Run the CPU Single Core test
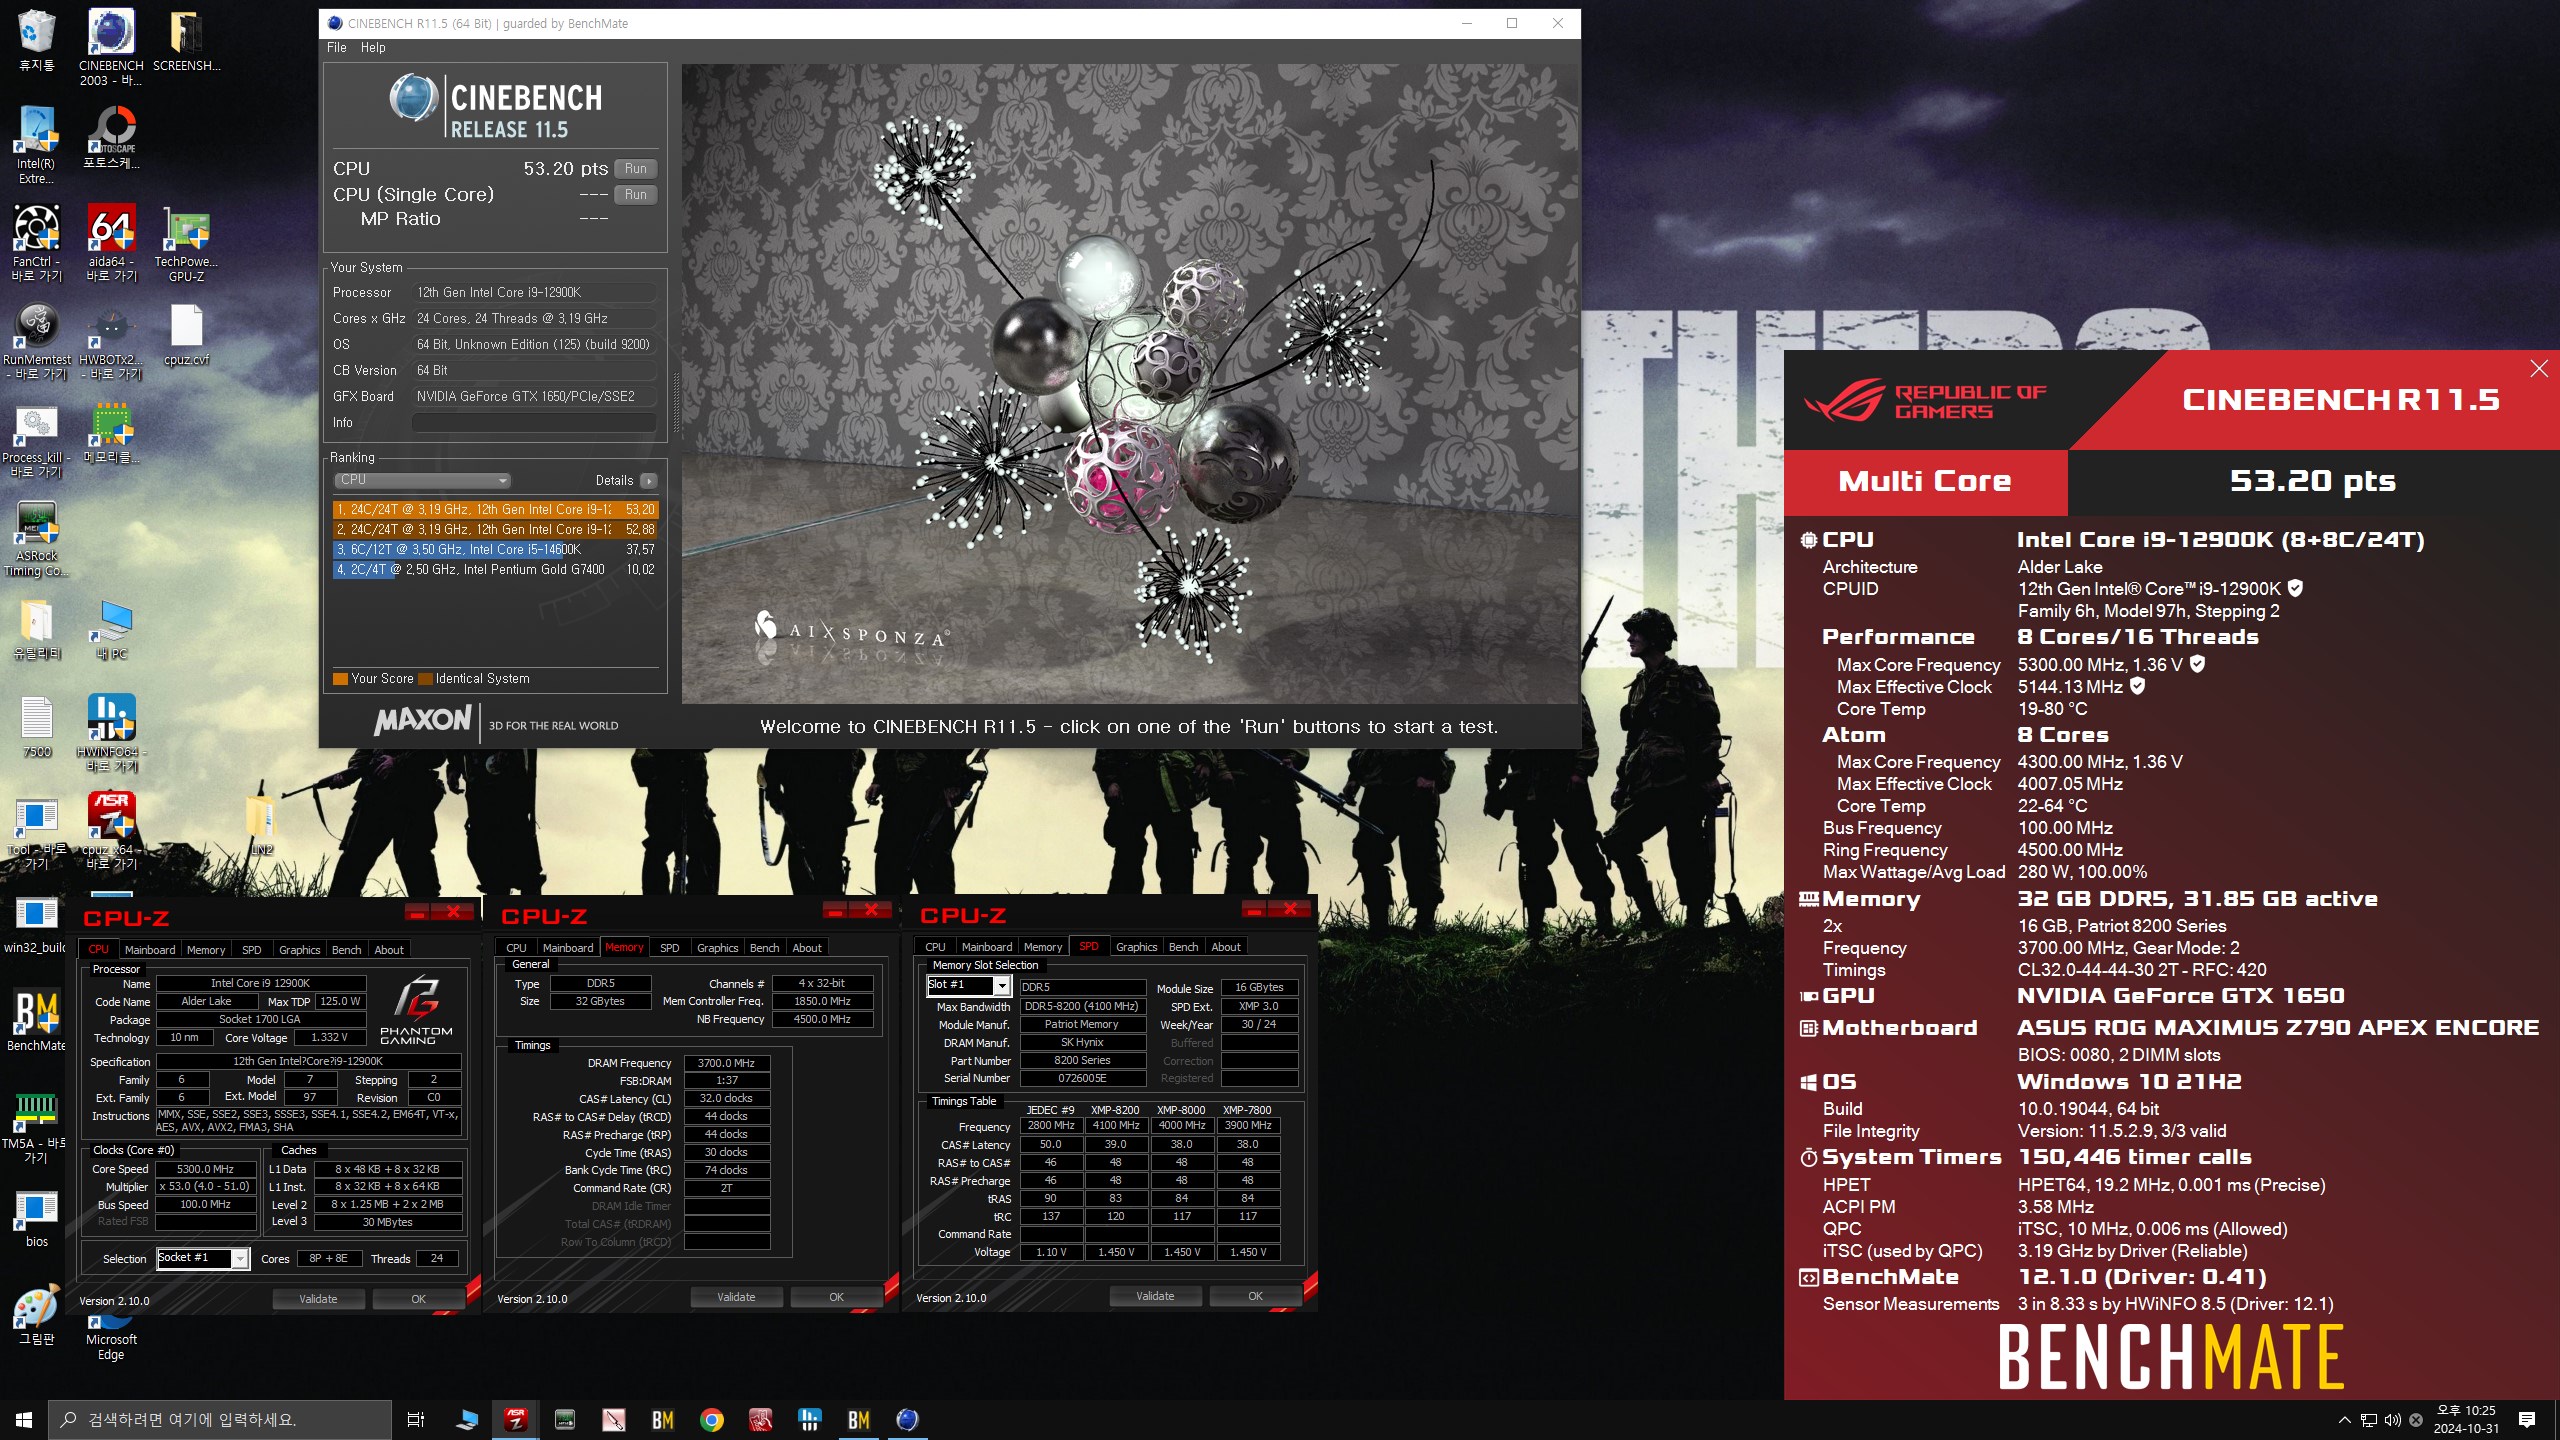 (636, 195)
